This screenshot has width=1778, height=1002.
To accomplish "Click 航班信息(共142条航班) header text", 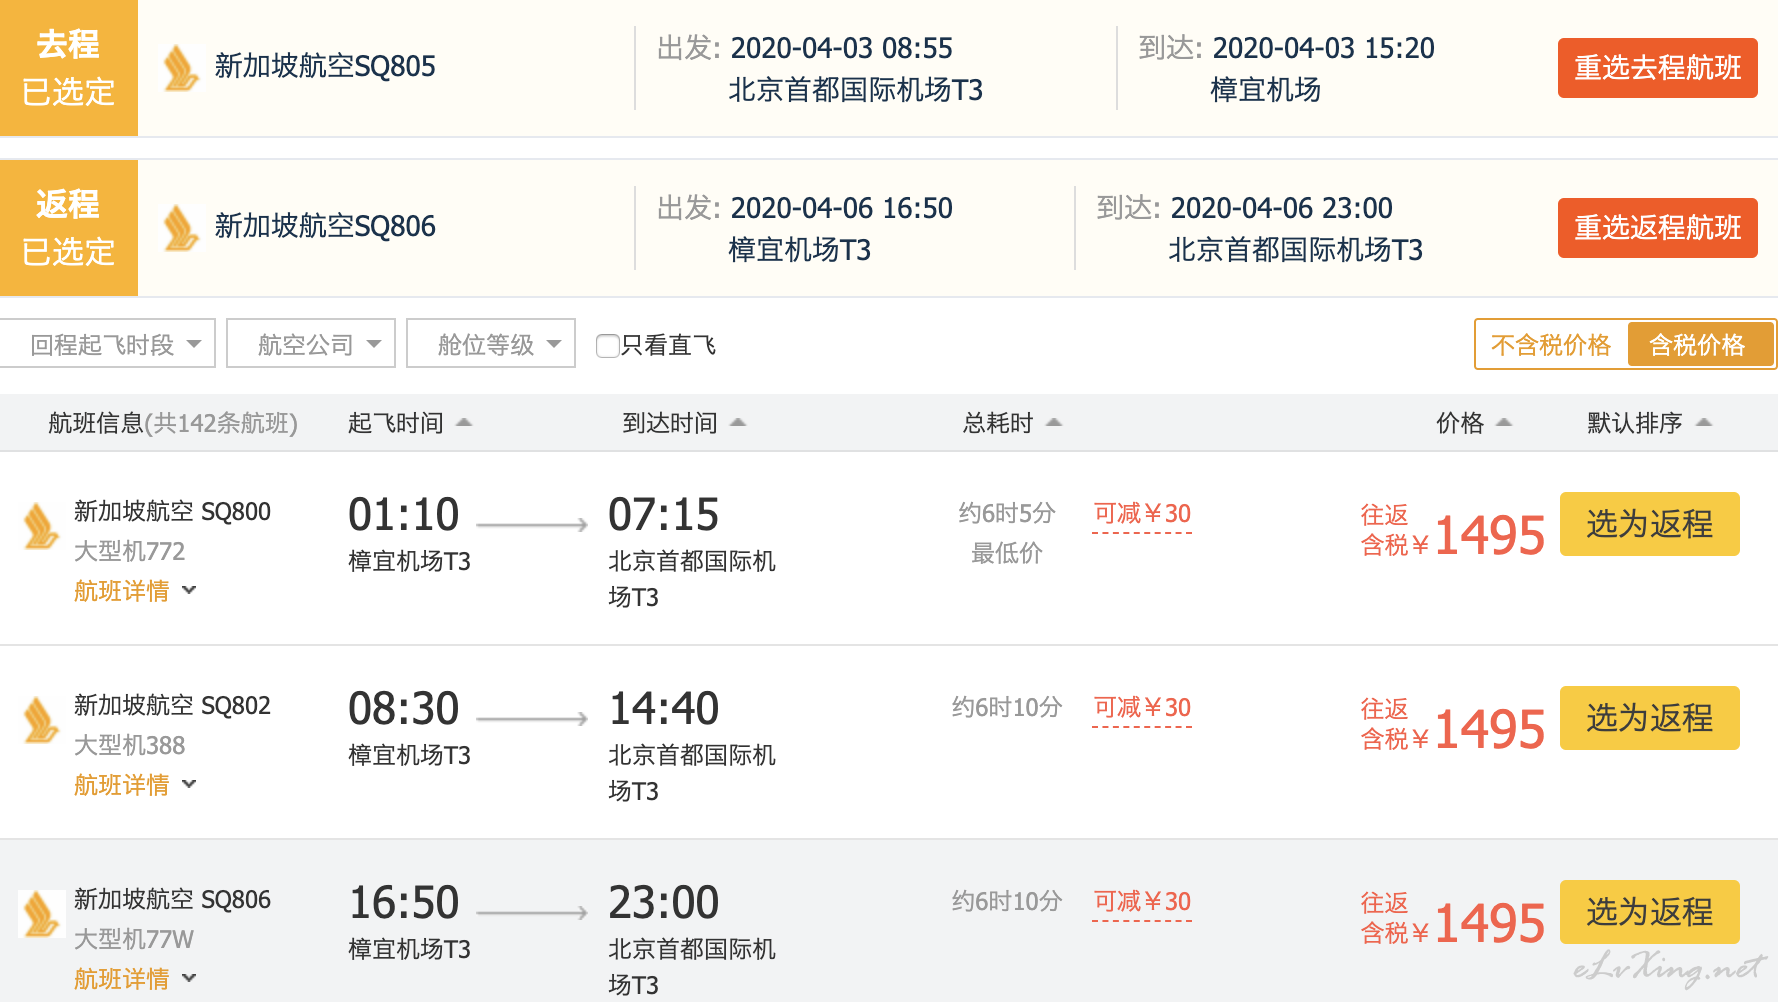I will click(173, 423).
